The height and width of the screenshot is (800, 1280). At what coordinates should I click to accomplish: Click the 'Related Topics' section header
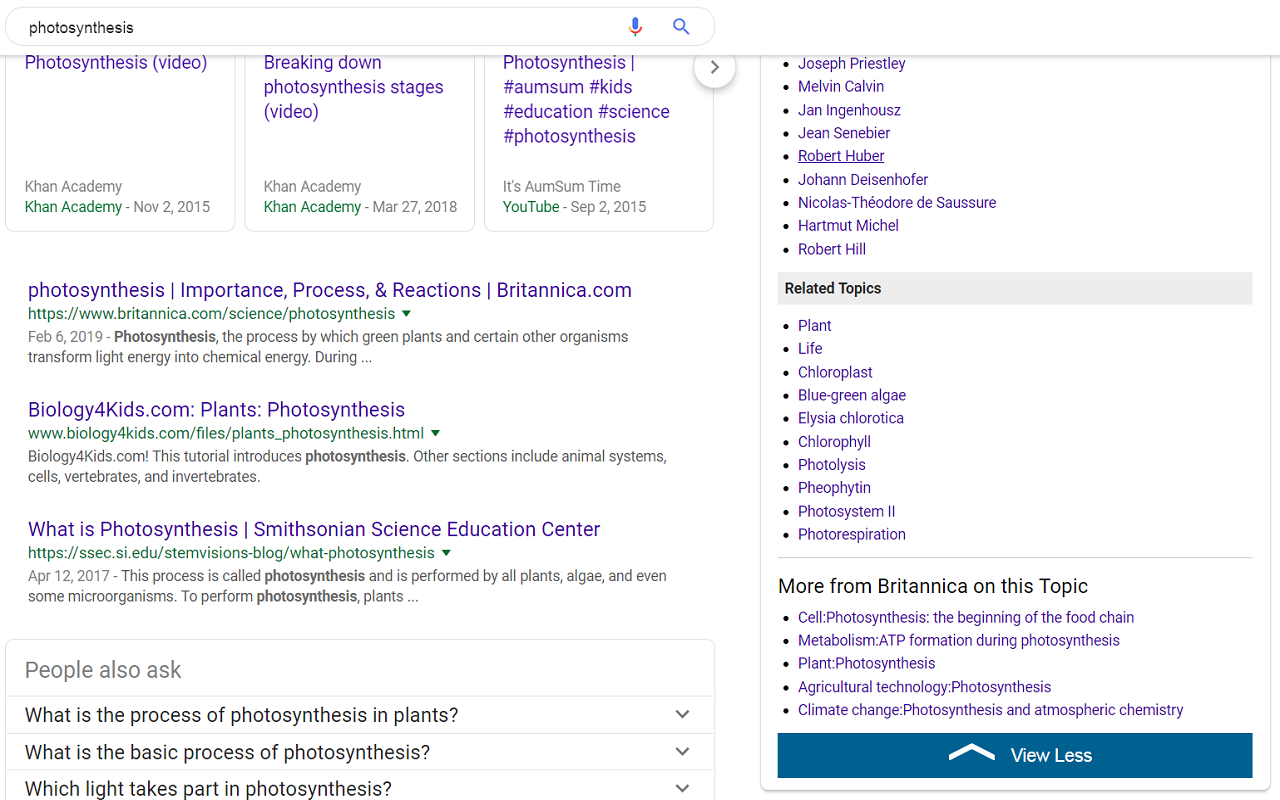[x=1015, y=288]
